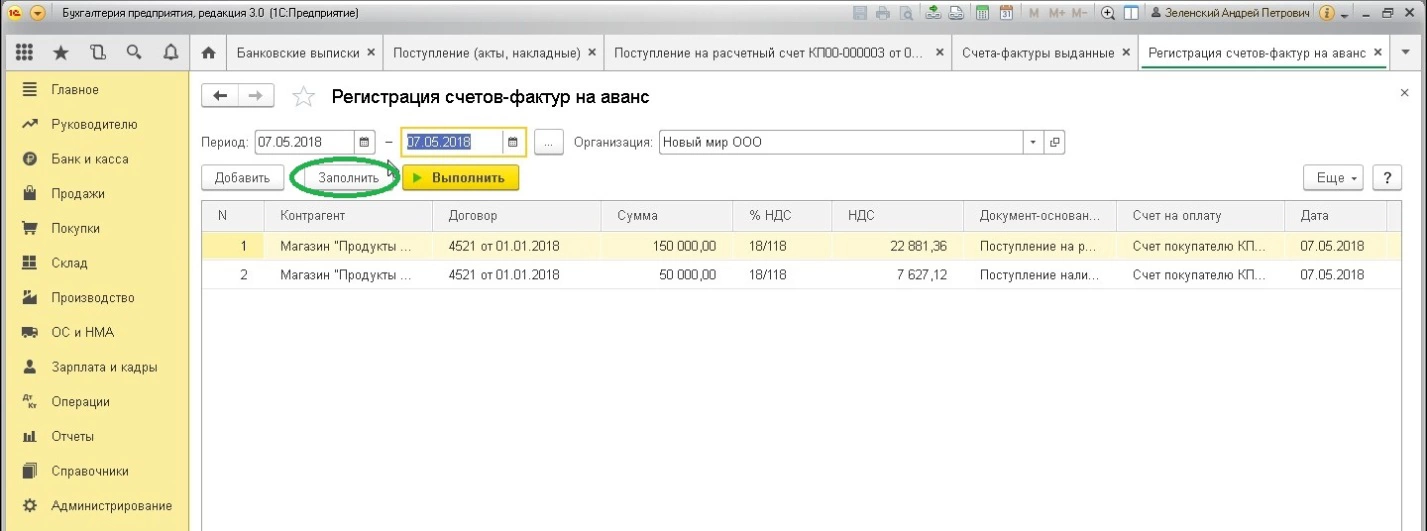Open the Еще dropdown menu

coord(1334,178)
